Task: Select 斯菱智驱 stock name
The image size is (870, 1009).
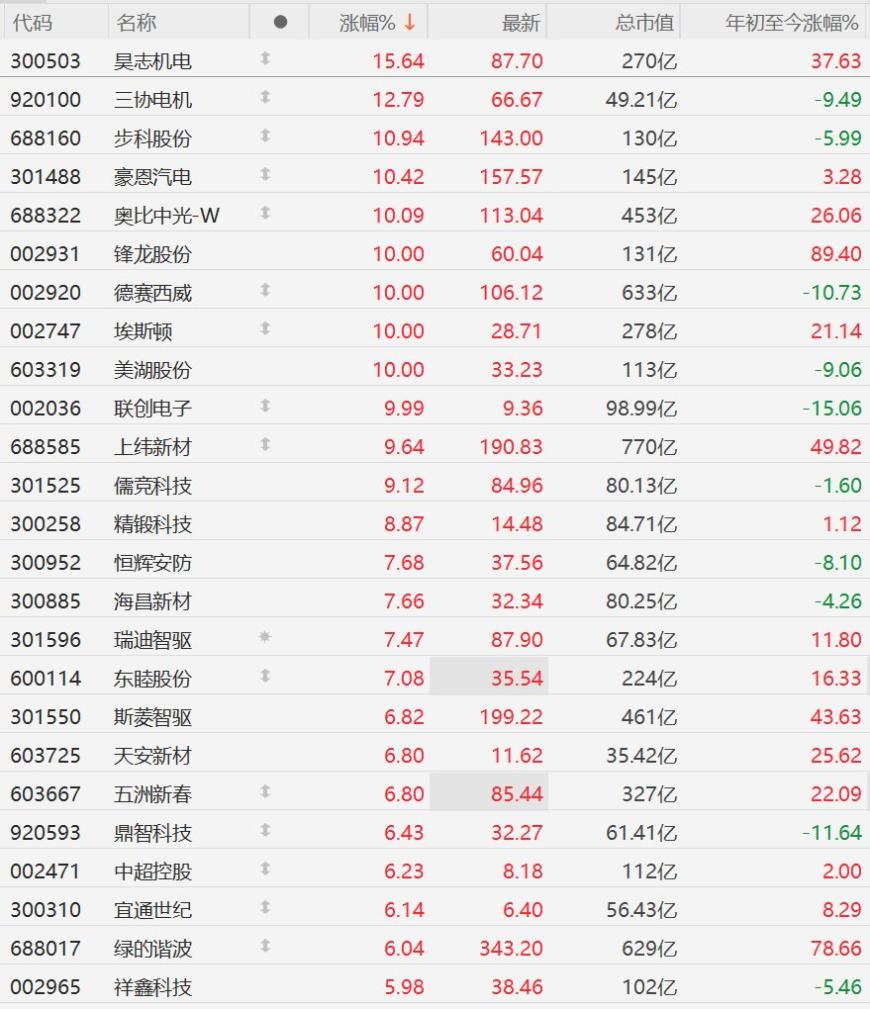Action: (x=153, y=717)
